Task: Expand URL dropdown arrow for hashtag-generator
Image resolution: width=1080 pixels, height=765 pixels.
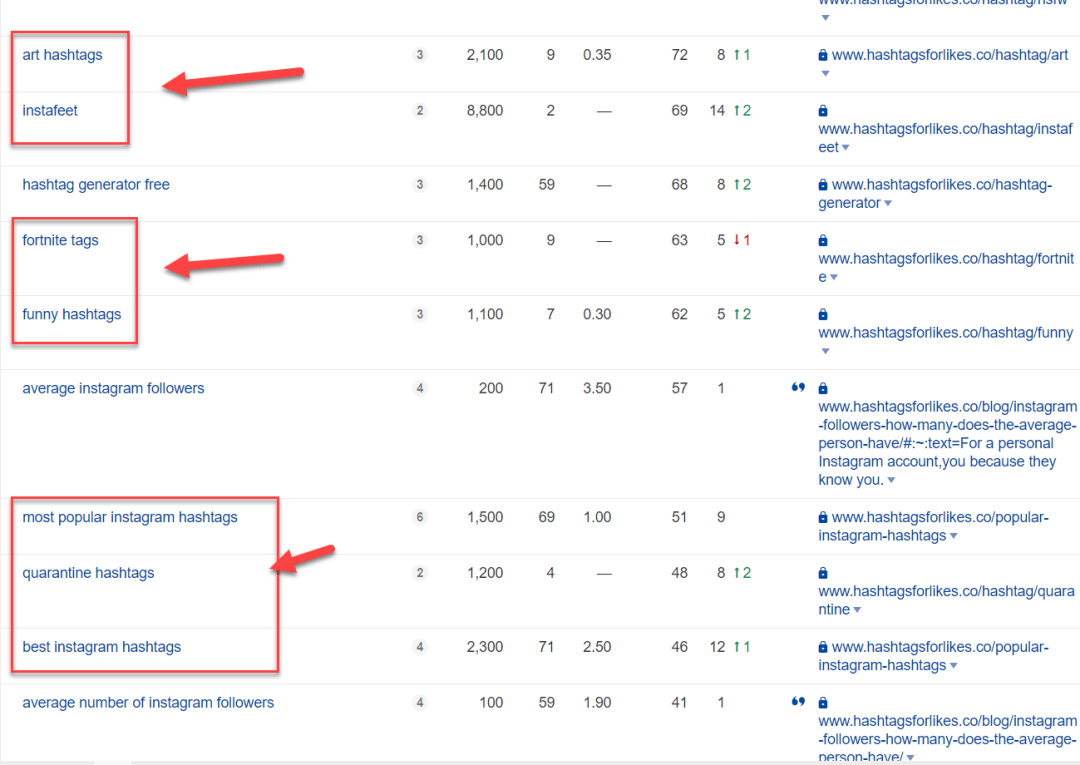Action: (888, 203)
